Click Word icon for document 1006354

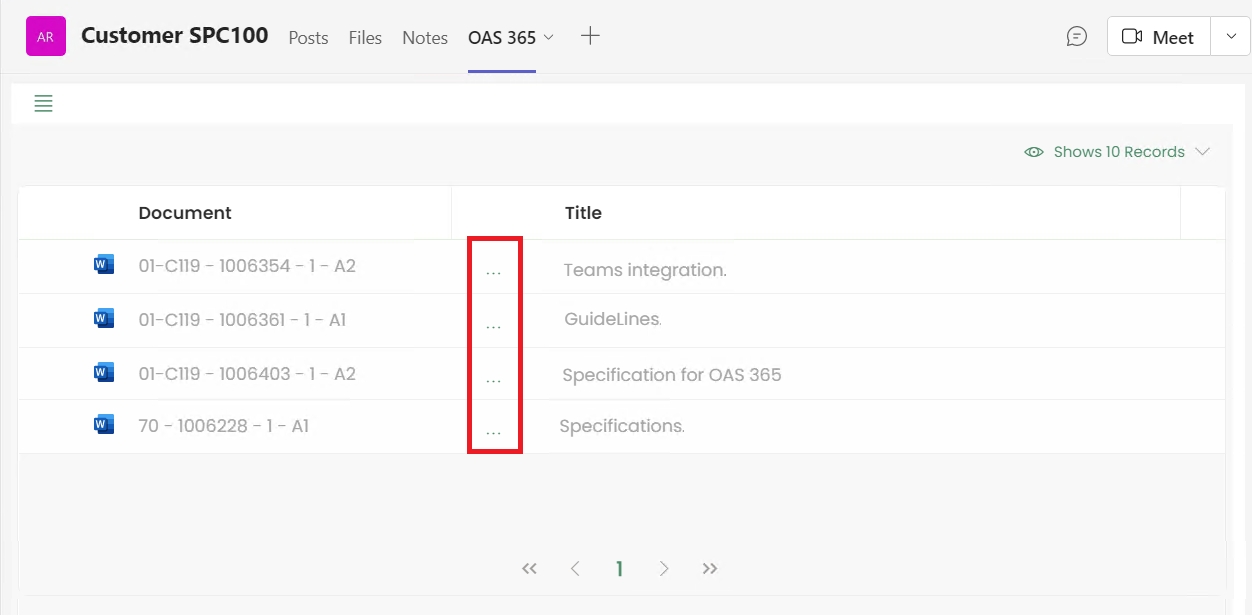pos(104,265)
